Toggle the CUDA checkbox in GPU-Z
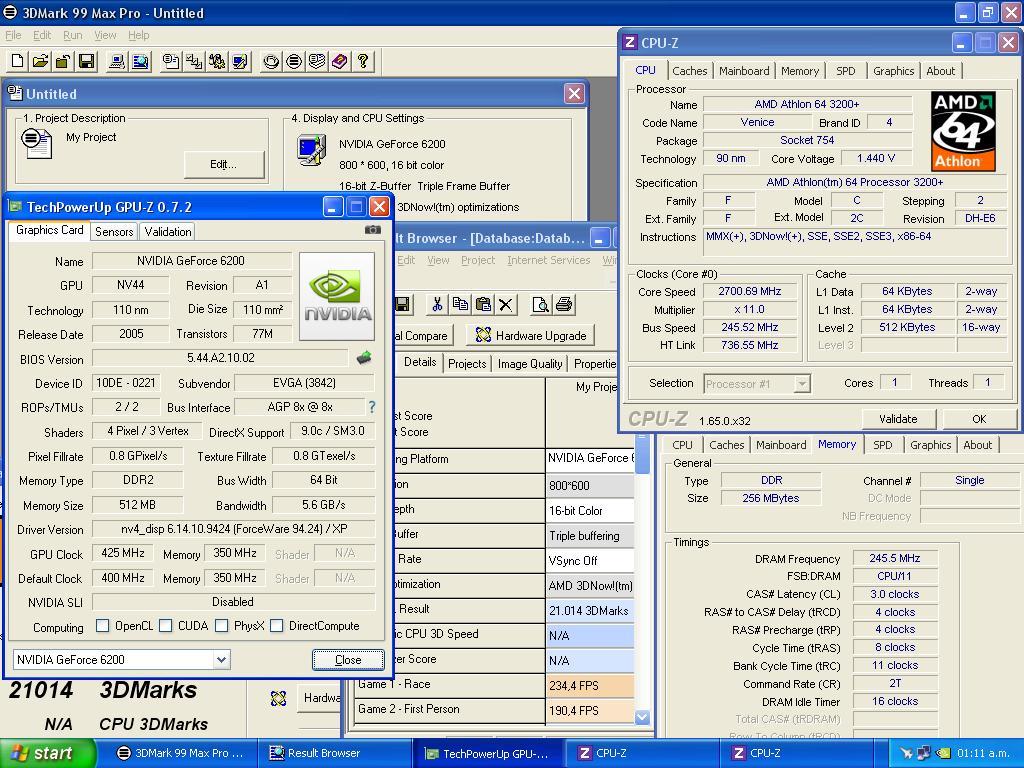Screen dimensions: 1024x768 [165, 626]
